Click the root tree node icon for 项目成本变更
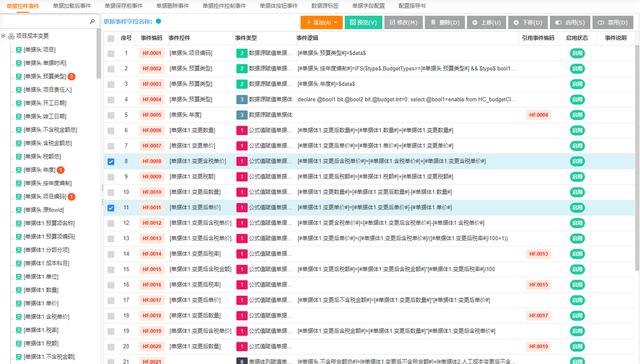 (11, 36)
